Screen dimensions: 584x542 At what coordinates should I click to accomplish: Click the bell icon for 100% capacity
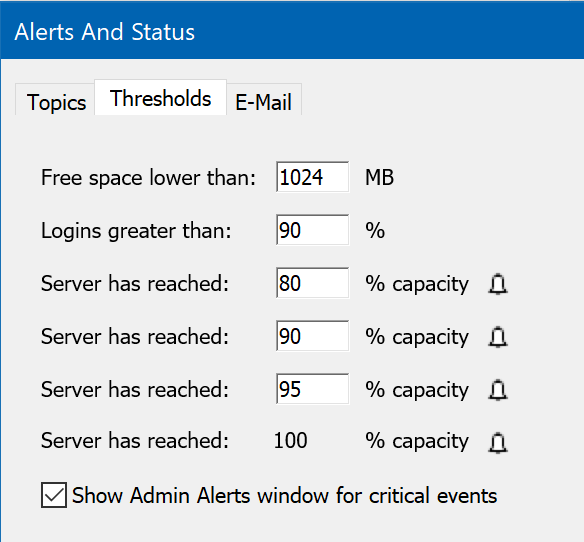pyautogui.click(x=498, y=443)
